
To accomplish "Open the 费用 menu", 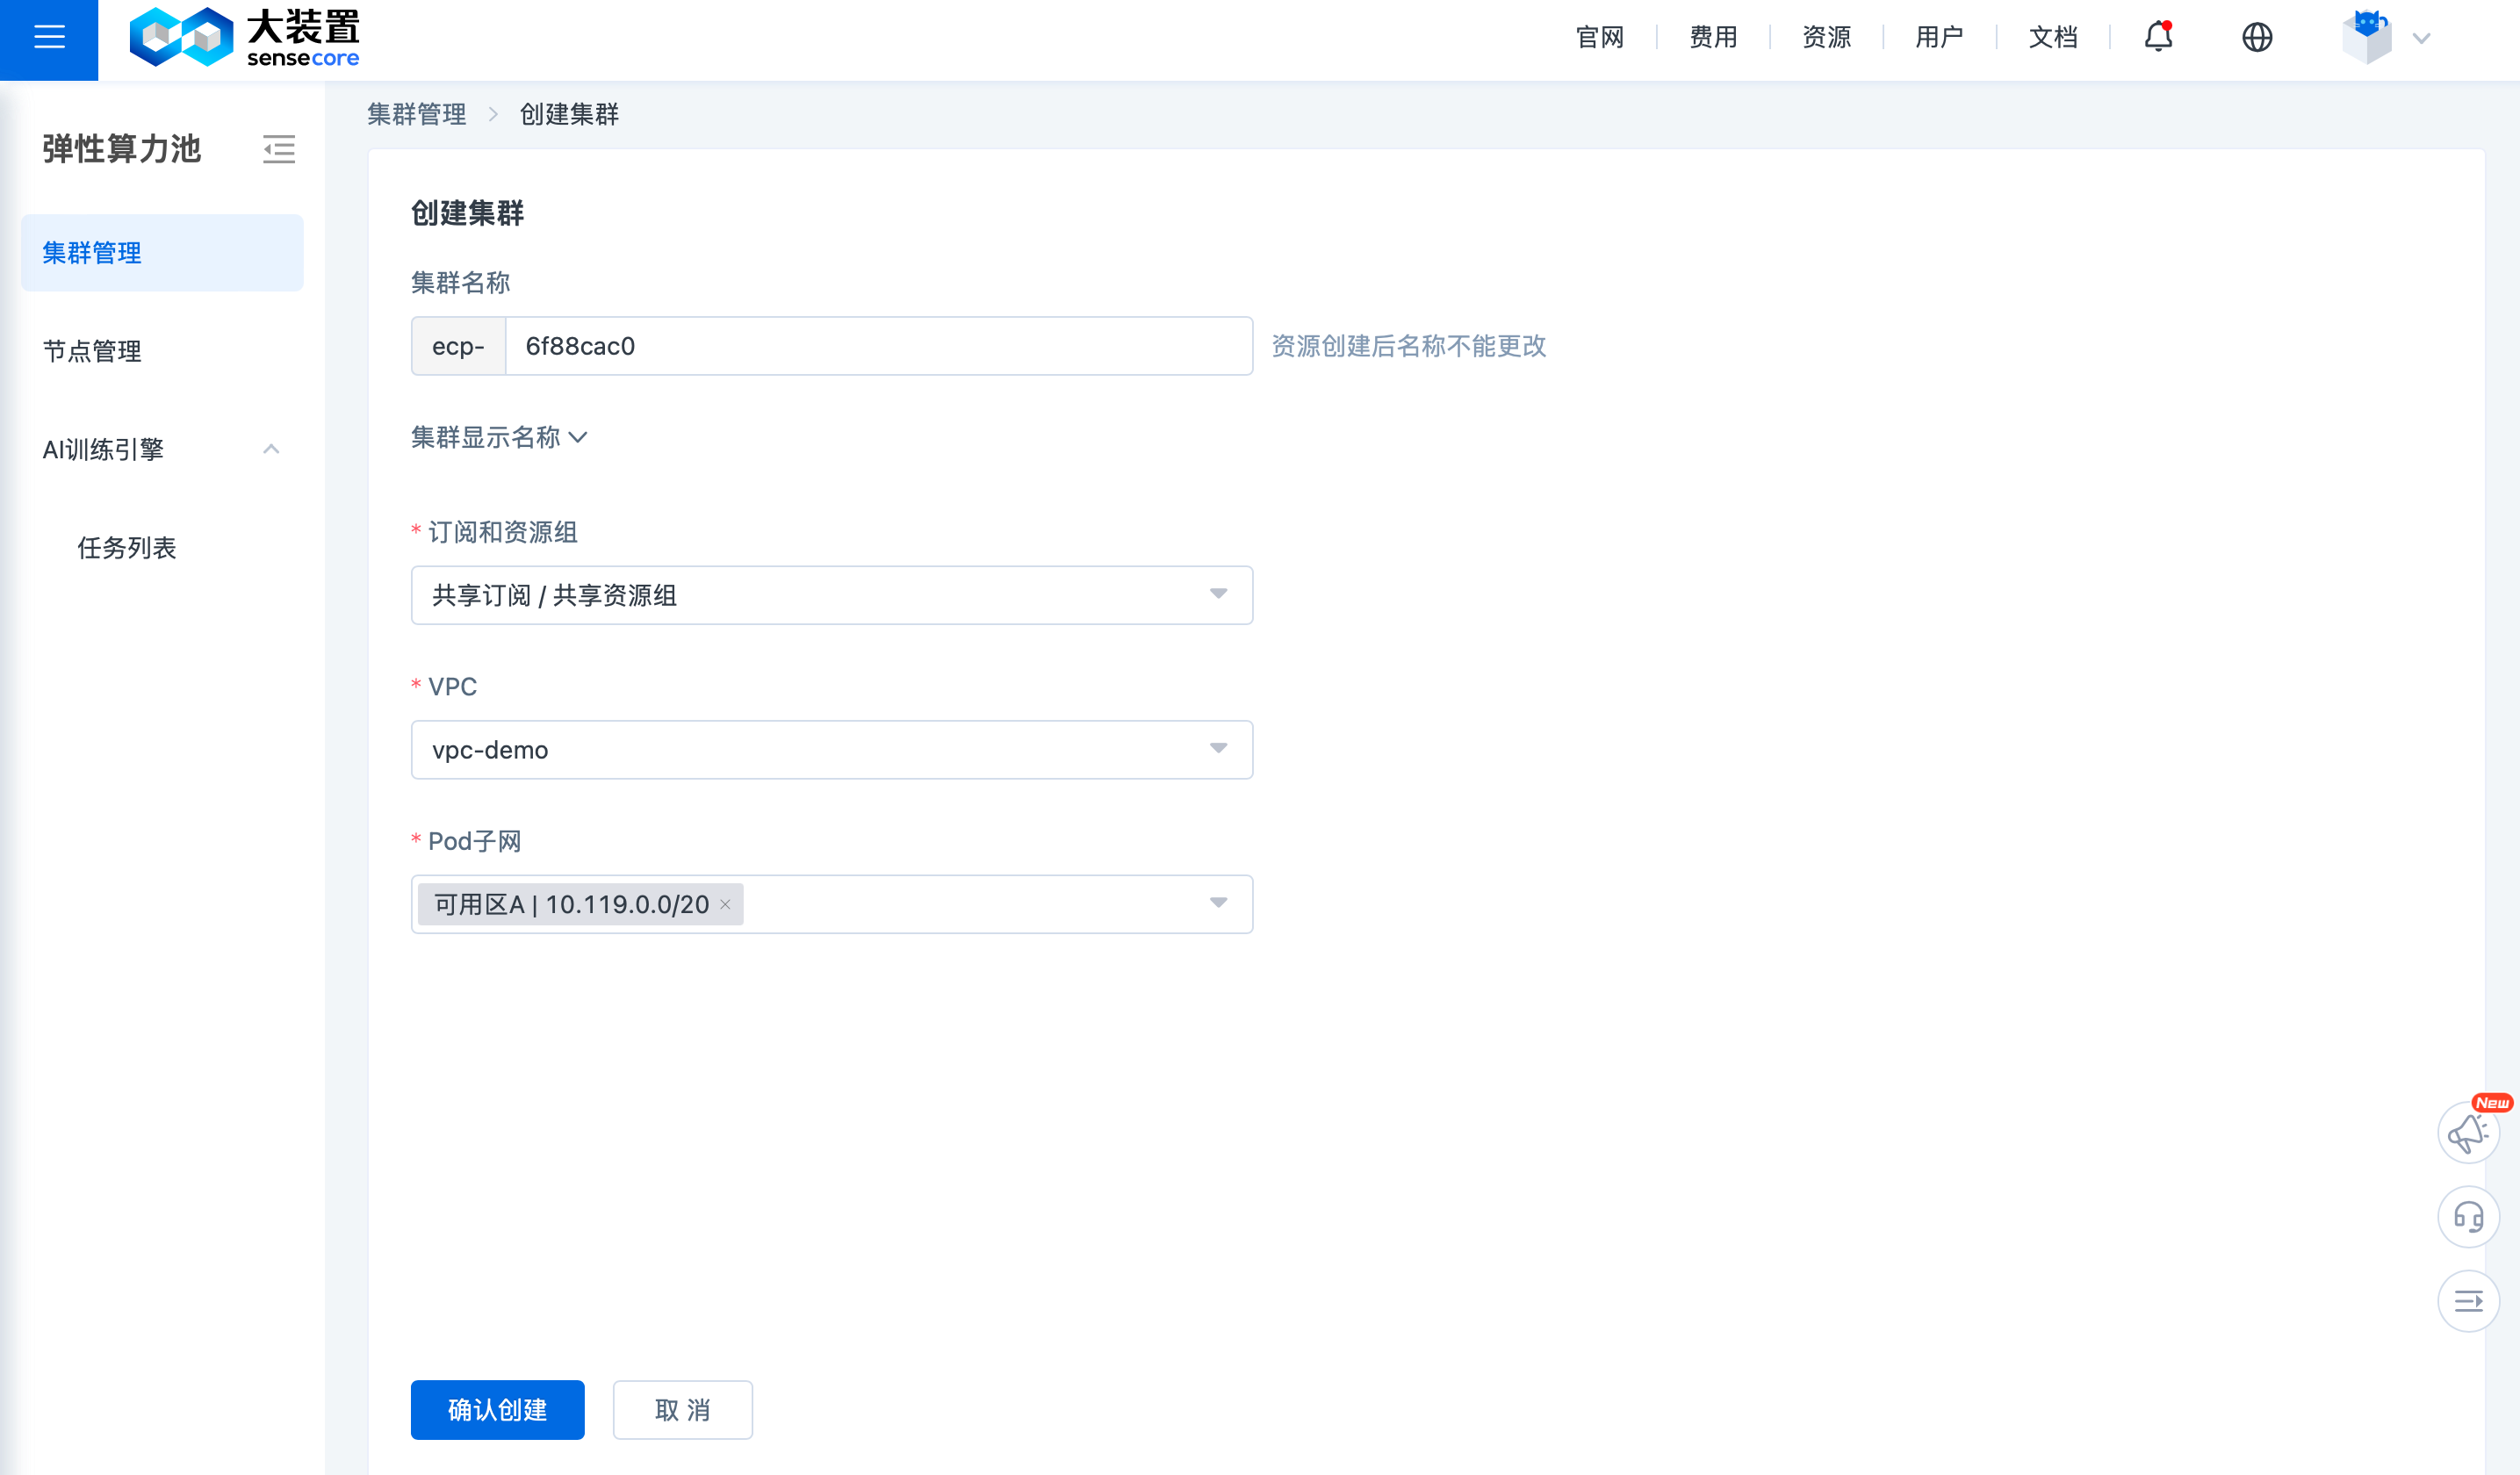I will tap(1713, 38).
